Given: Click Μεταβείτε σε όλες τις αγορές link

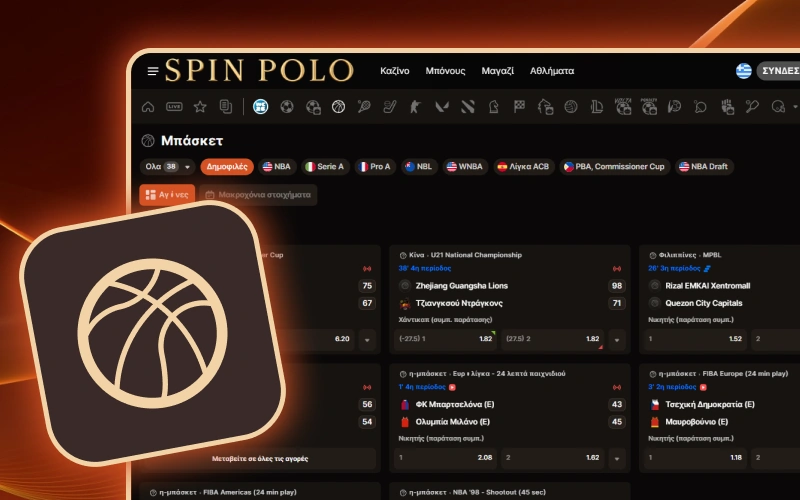Looking at the screenshot, I should (260, 459).
